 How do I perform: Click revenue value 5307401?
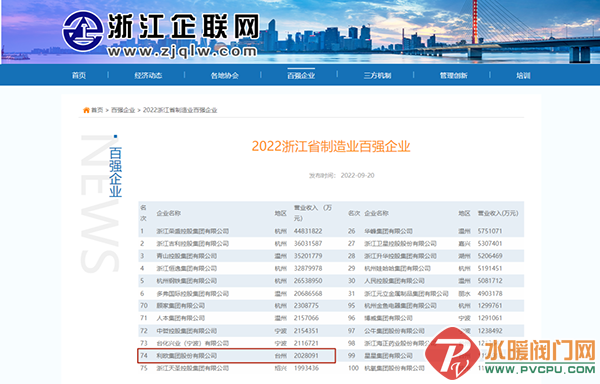pos(490,243)
